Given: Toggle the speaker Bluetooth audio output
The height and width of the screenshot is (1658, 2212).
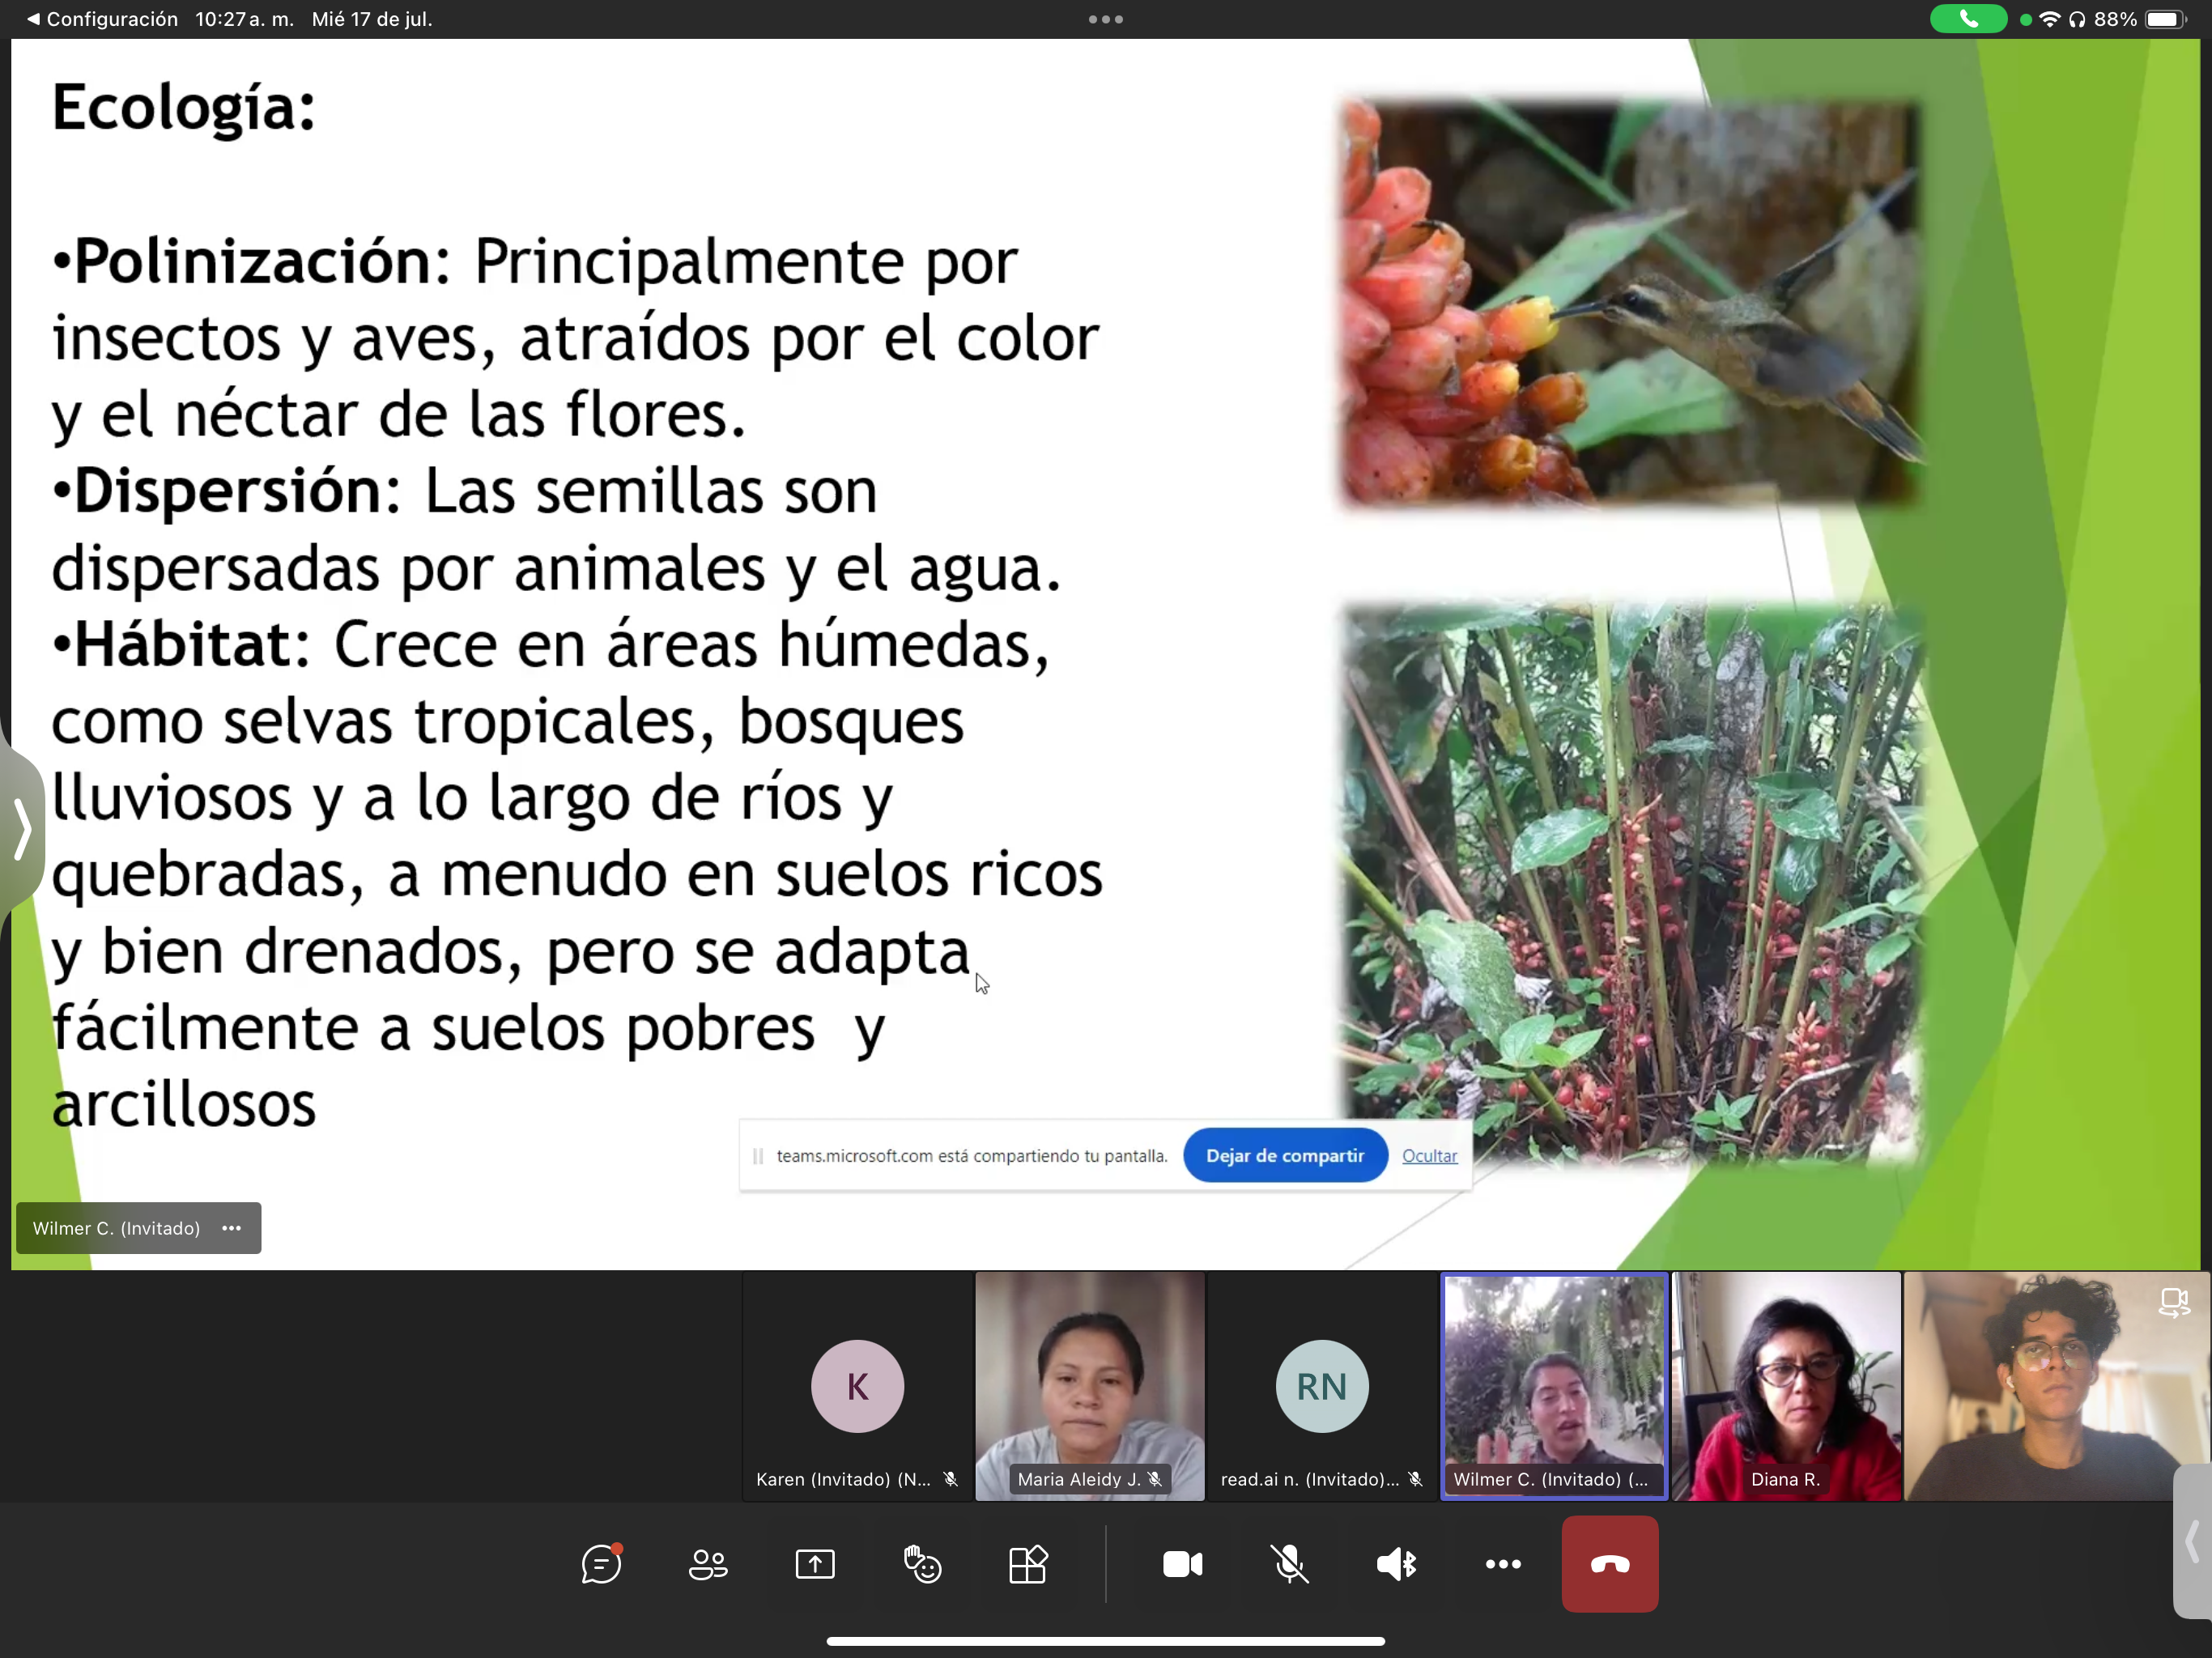Looking at the screenshot, I should click(1396, 1564).
